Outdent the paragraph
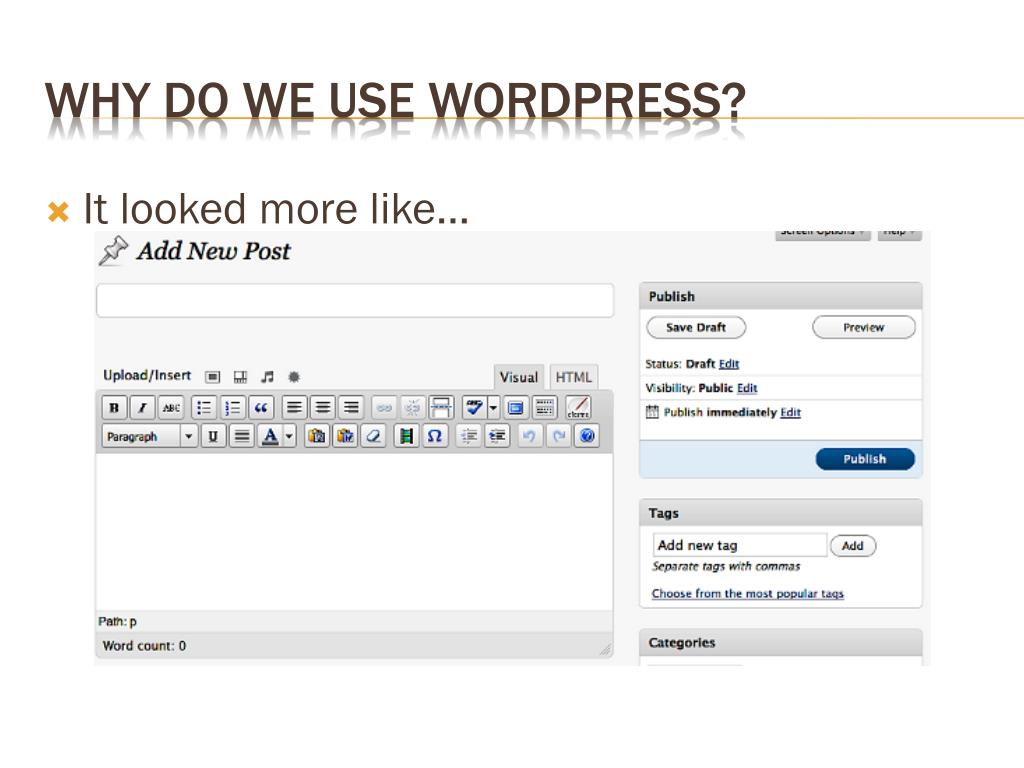Viewport: 1024px width, 768px height. click(468, 436)
